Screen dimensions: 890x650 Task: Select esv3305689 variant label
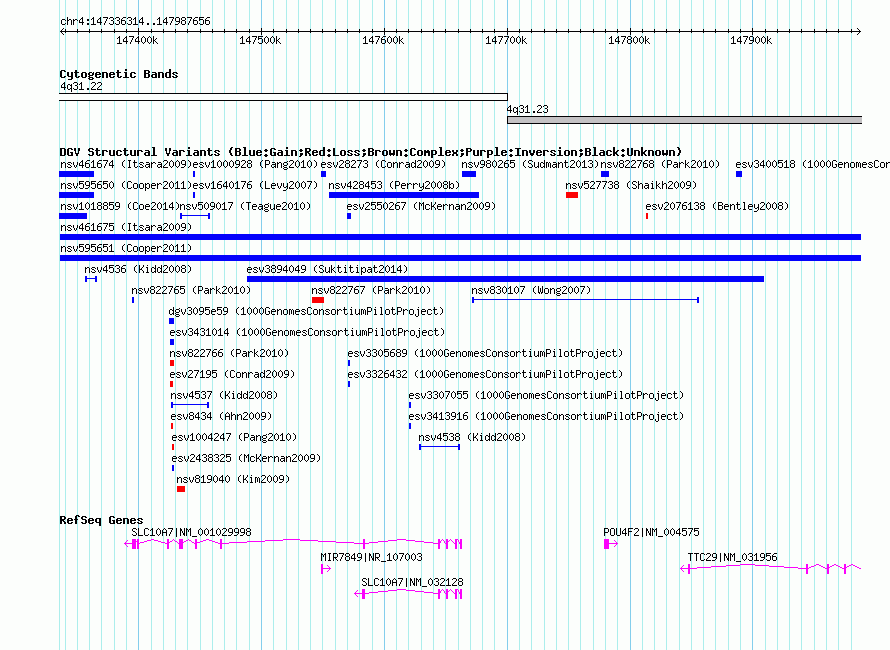coord(485,354)
